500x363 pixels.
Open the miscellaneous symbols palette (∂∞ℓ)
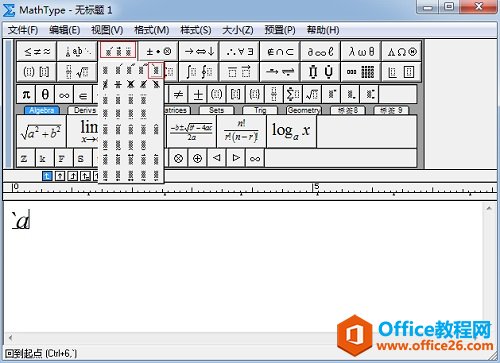coord(321,51)
